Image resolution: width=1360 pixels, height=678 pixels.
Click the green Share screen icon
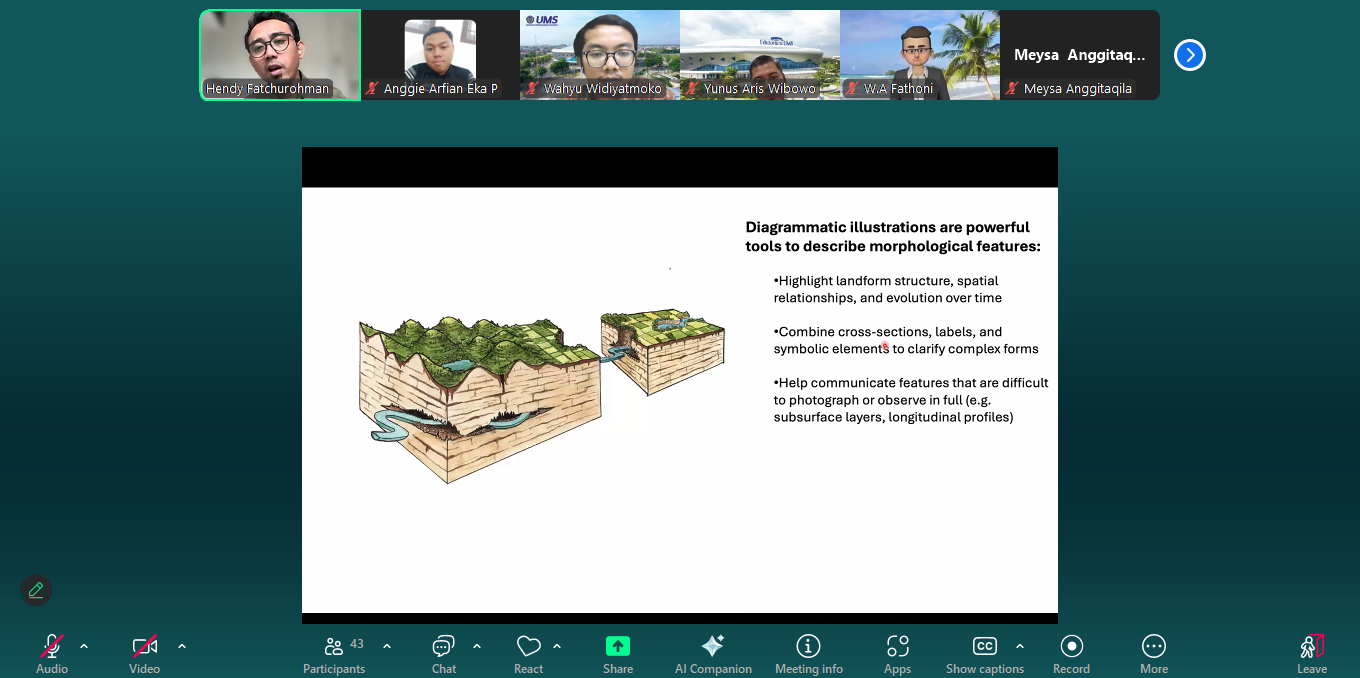click(x=618, y=647)
